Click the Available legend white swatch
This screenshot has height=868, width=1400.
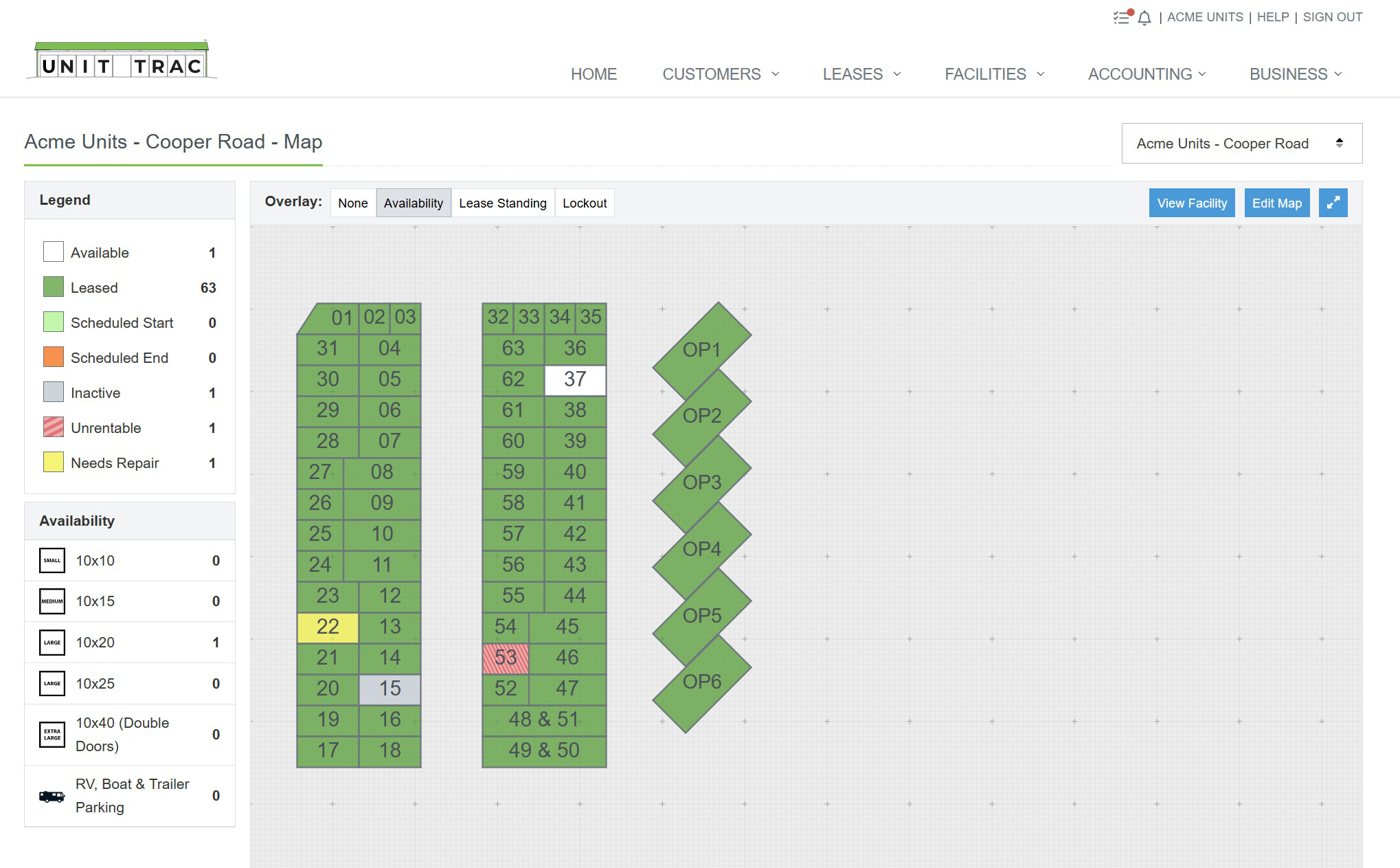pyautogui.click(x=53, y=252)
